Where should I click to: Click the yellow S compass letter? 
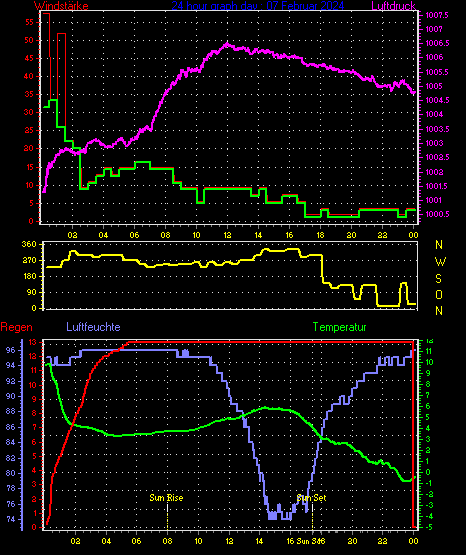coord(438,279)
